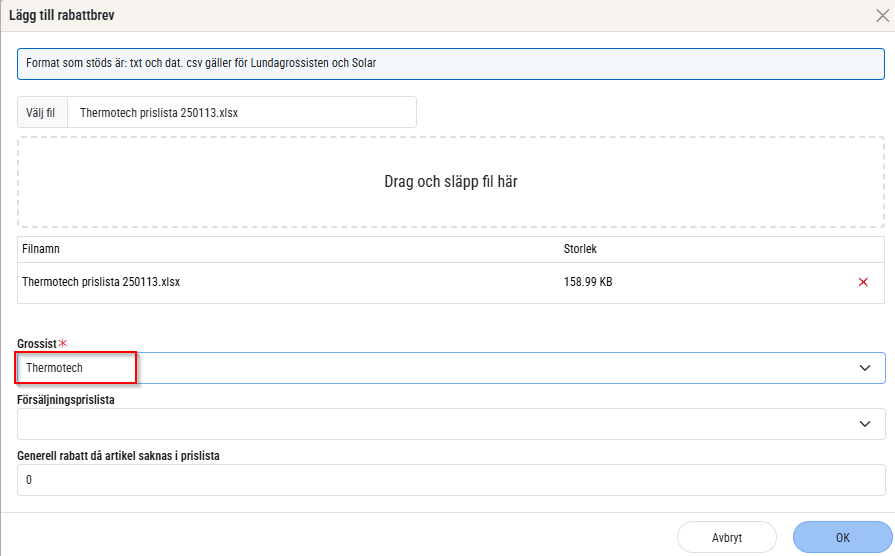Click the Lägg till rabattbrev title bar
This screenshot has width=895, height=556.
(400, 15)
